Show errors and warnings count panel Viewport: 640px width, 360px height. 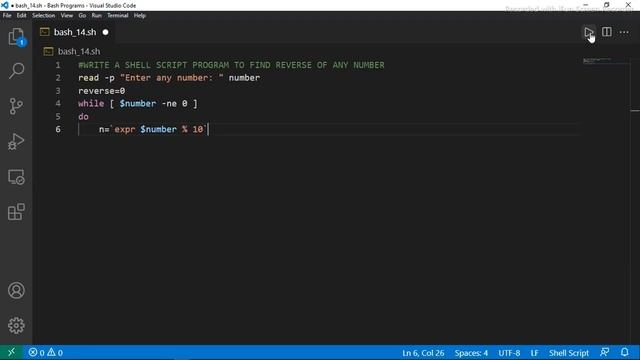tap(46, 352)
